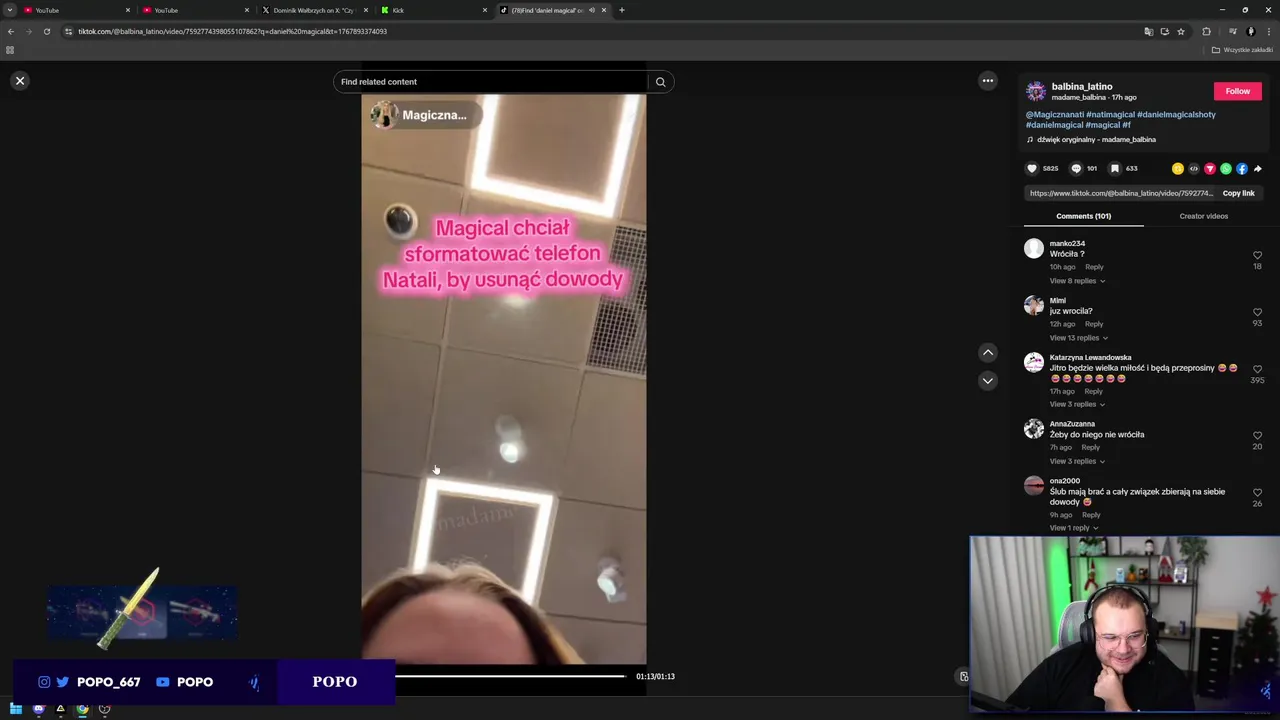The image size is (1280, 720).
Task: Open new browser tab
Action: tap(621, 10)
